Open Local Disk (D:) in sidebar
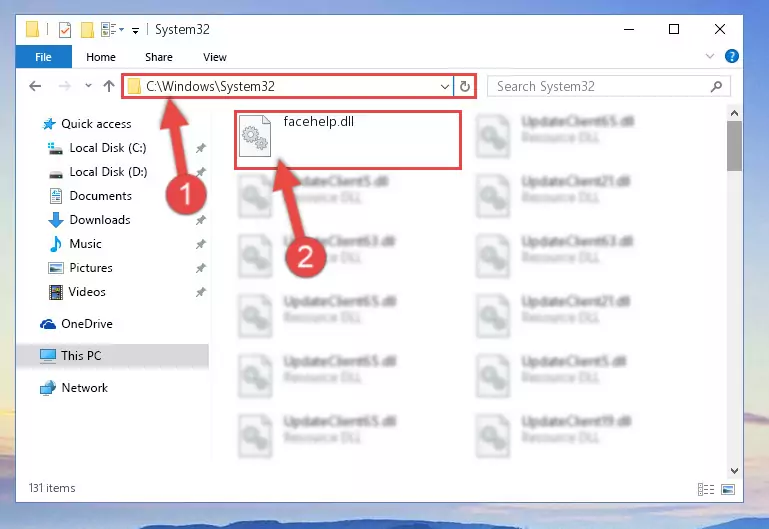The height and width of the screenshot is (529, 769). point(108,172)
